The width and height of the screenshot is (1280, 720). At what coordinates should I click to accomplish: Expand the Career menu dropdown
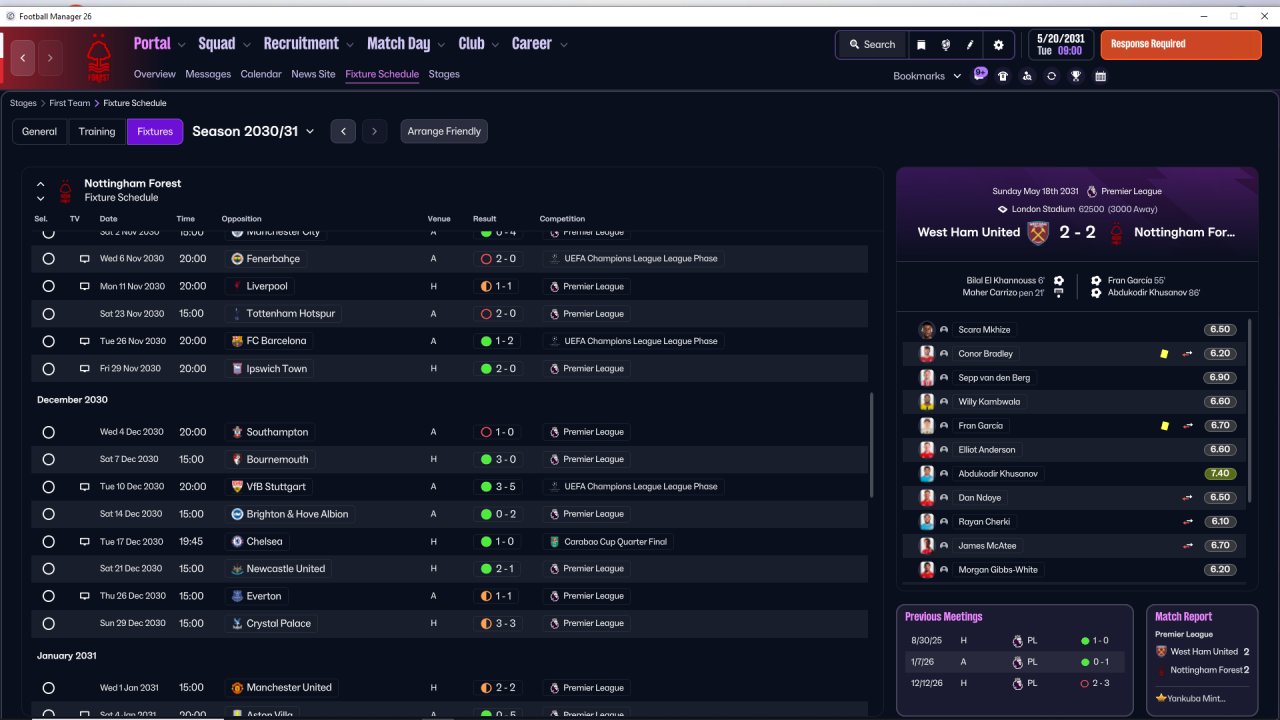click(564, 45)
